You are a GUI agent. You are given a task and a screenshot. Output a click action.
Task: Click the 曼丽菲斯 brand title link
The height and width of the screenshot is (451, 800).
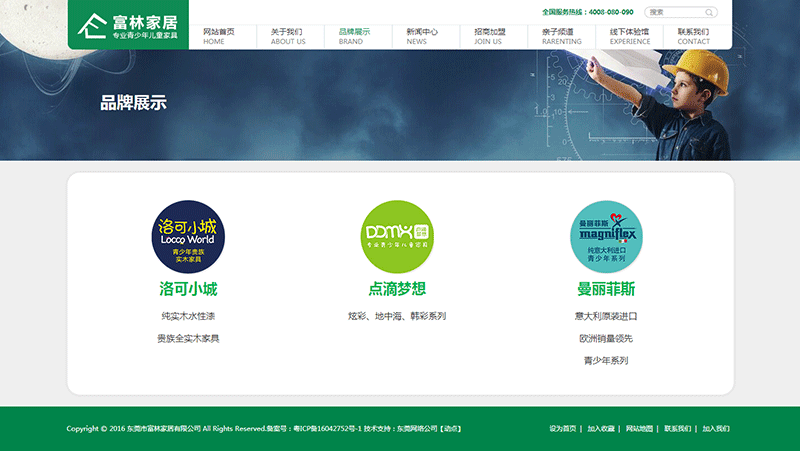pos(606,289)
